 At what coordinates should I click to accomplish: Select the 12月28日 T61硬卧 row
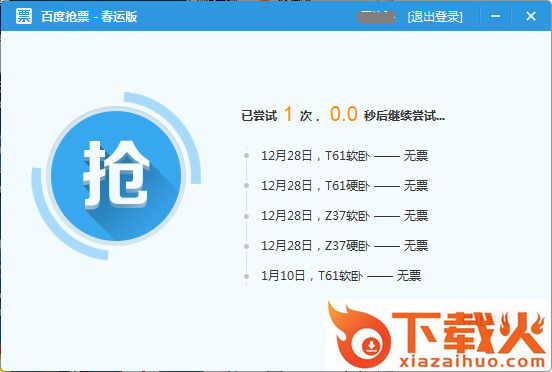coord(345,185)
